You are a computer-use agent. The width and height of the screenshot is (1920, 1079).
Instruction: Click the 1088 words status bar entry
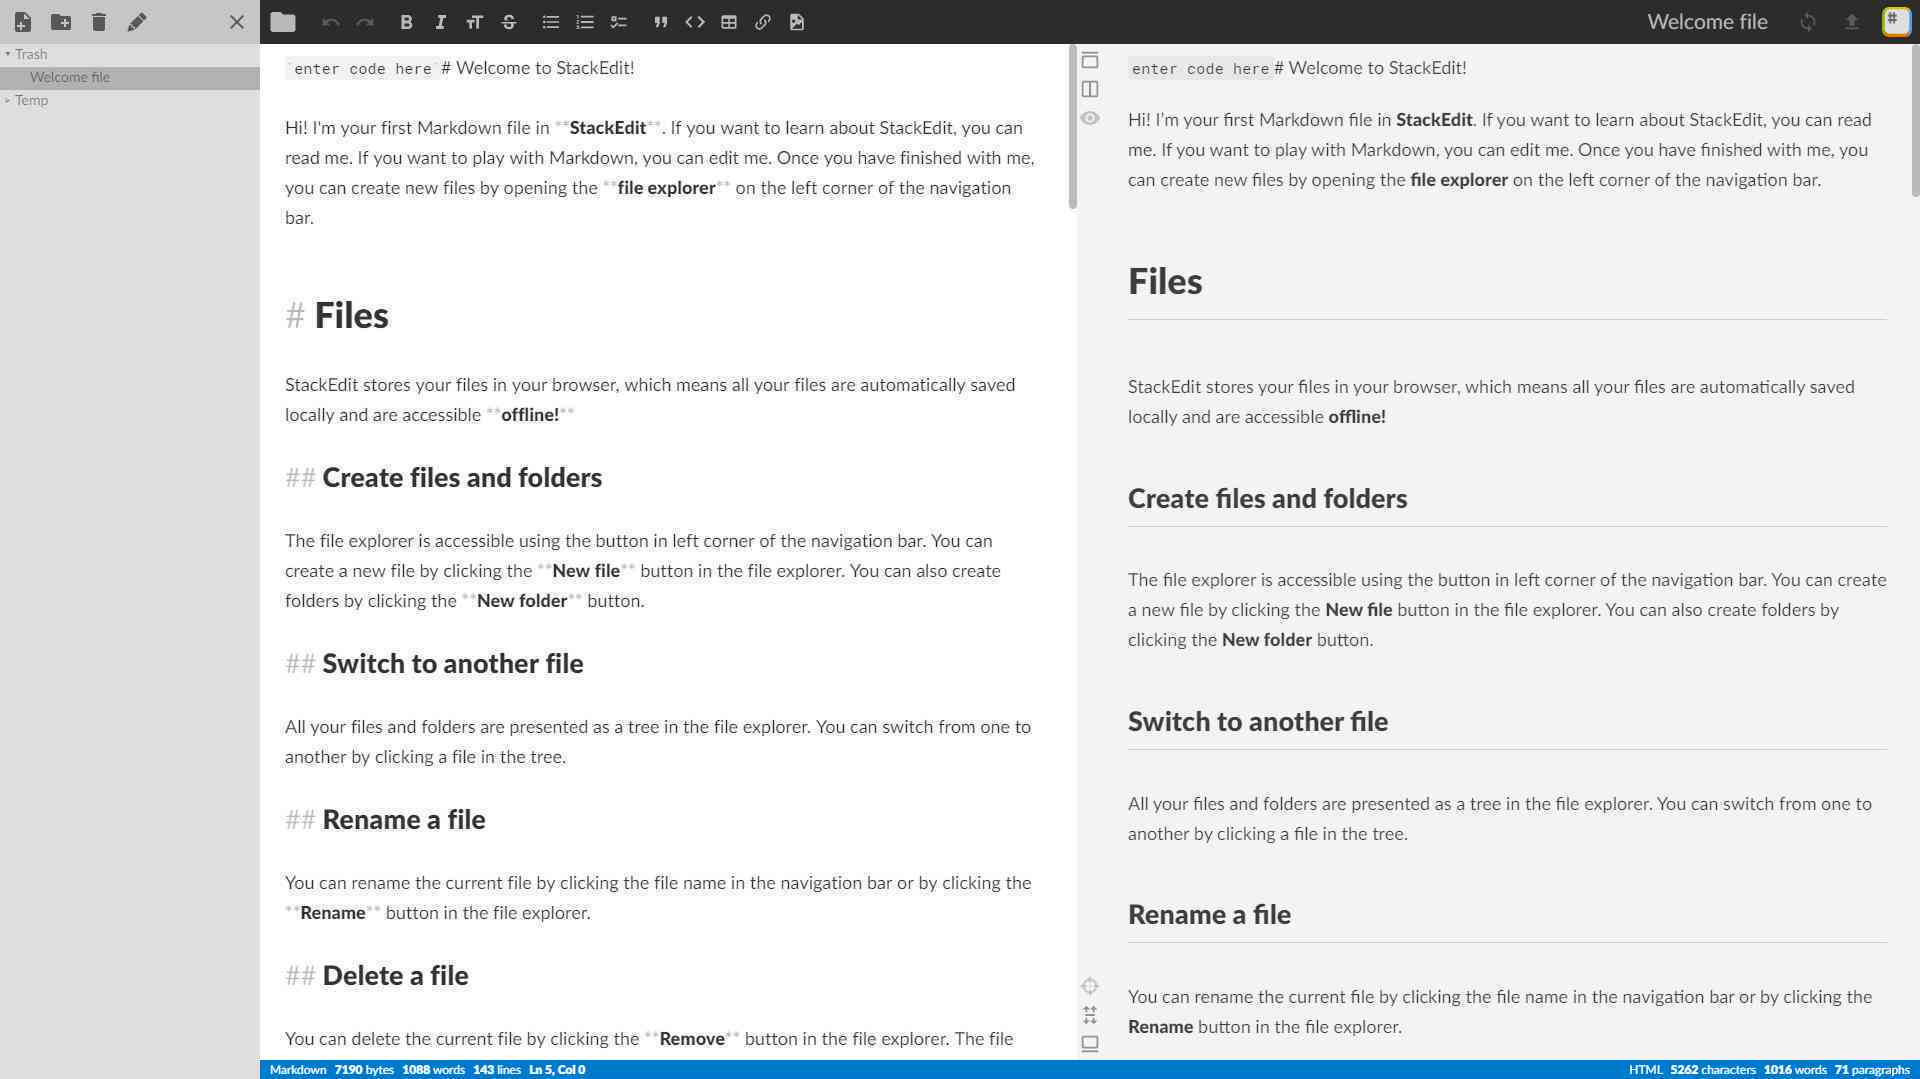tap(433, 1070)
